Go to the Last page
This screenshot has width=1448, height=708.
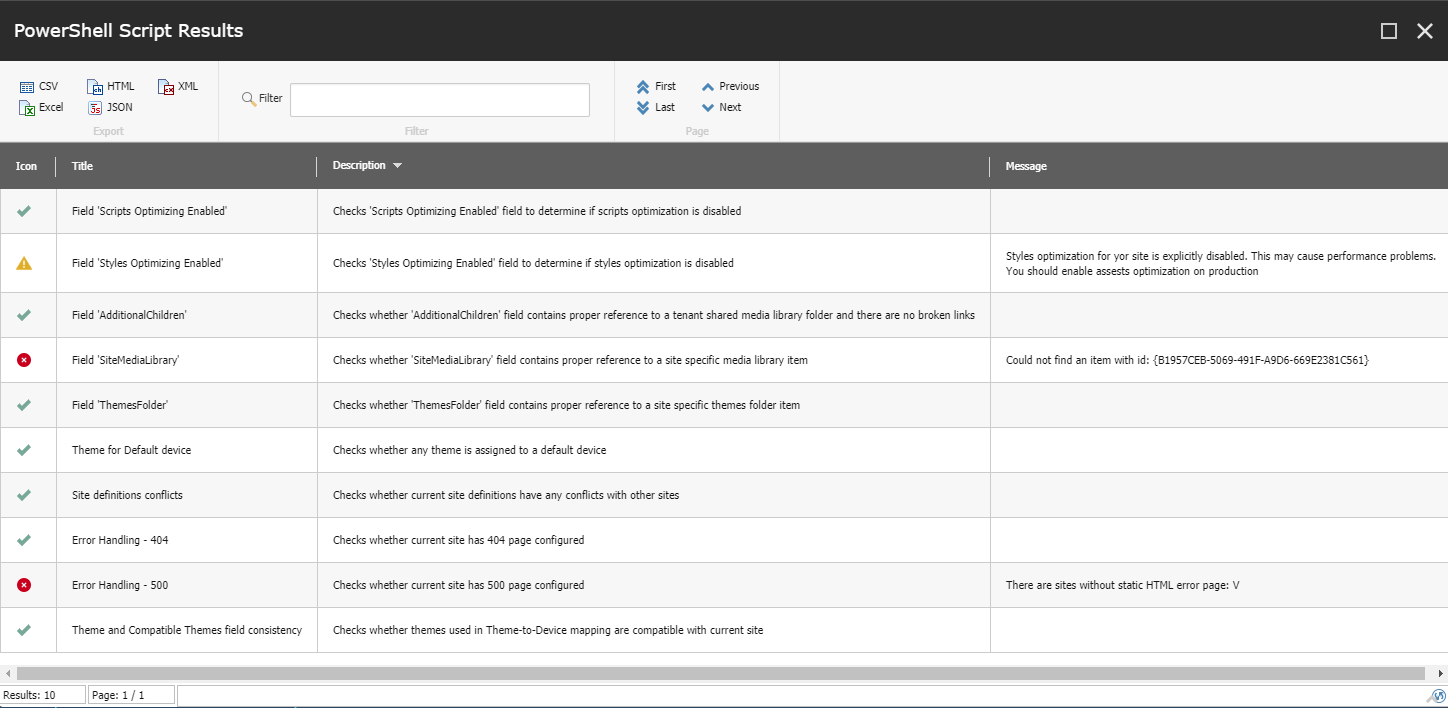click(655, 108)
